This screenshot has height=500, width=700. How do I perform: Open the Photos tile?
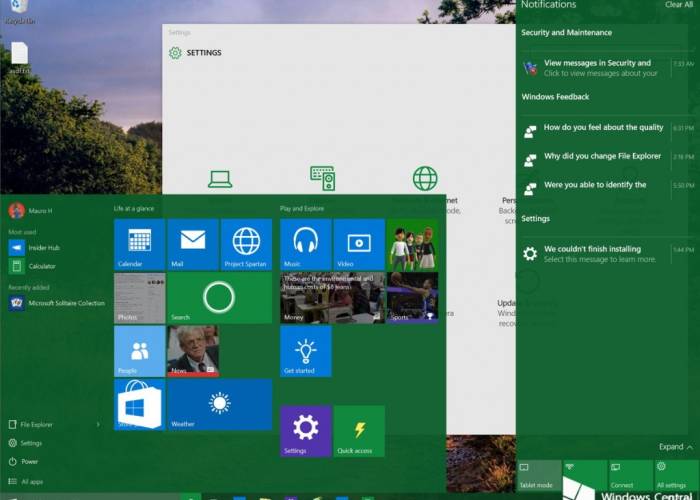(139, 298)
